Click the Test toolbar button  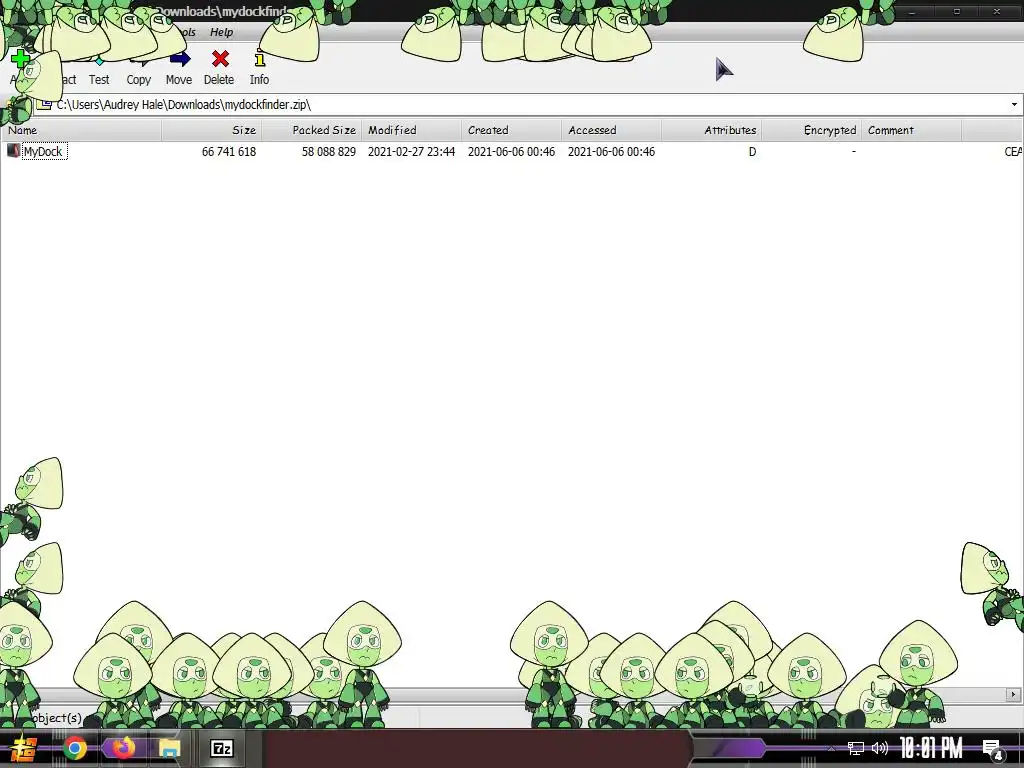click(x=99, y=71)
